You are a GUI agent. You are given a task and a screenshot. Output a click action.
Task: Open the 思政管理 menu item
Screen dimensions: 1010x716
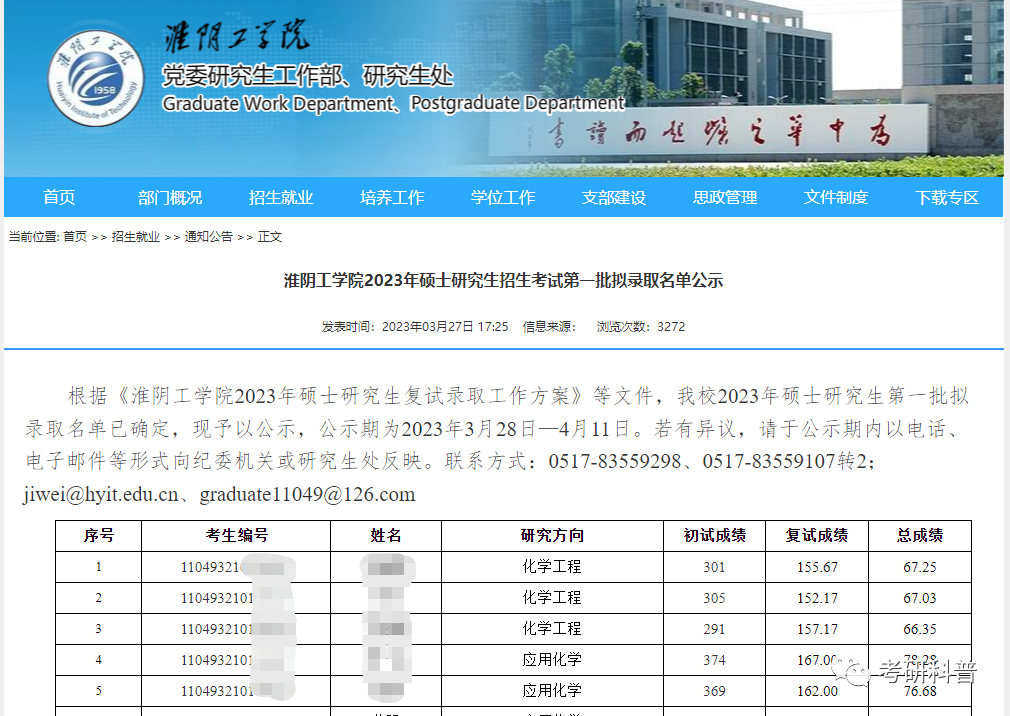[725, 197]
